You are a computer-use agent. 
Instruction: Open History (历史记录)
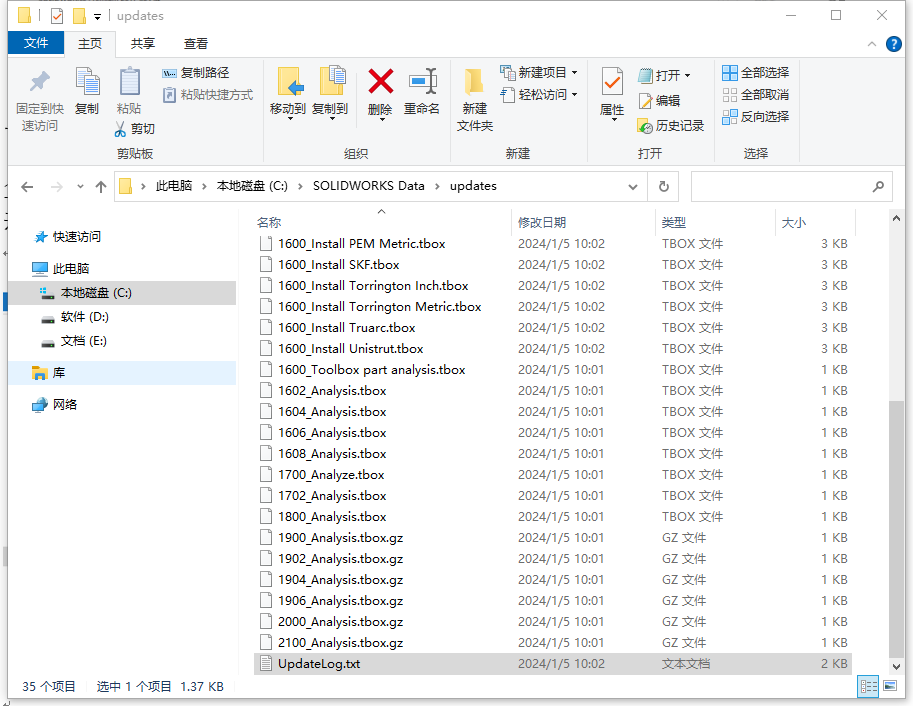(x=671, y=126)
